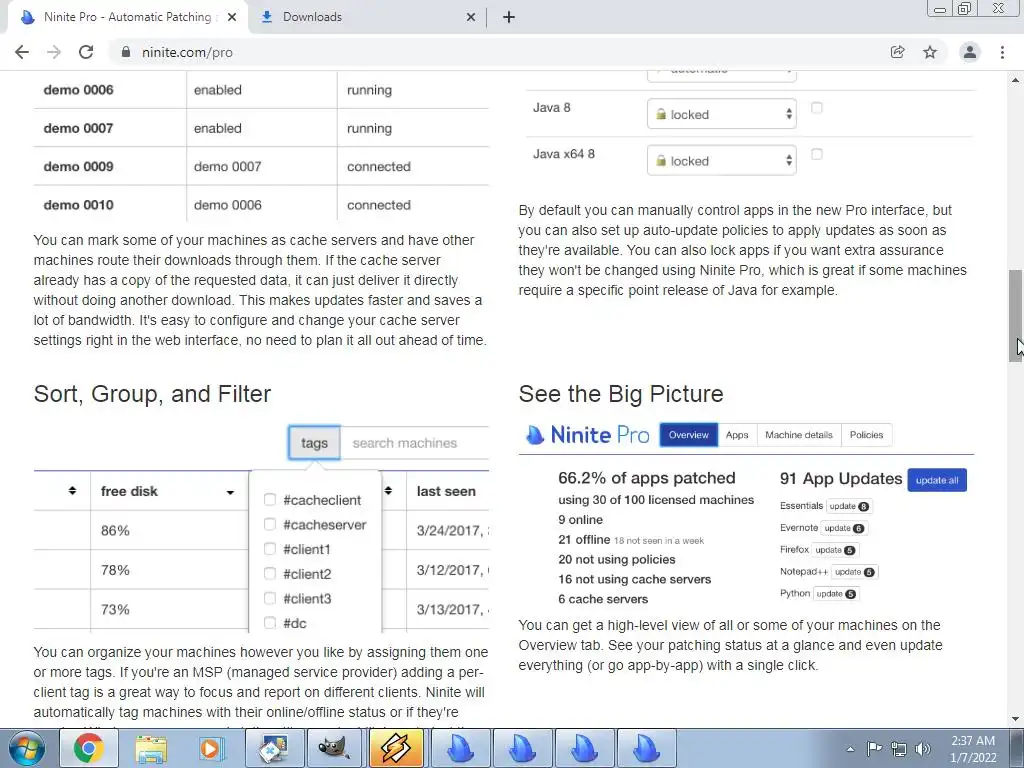Open Windows Media Player from the taskbar
1024x768 pixels.
pyautogui.click(x=212, y=748)
